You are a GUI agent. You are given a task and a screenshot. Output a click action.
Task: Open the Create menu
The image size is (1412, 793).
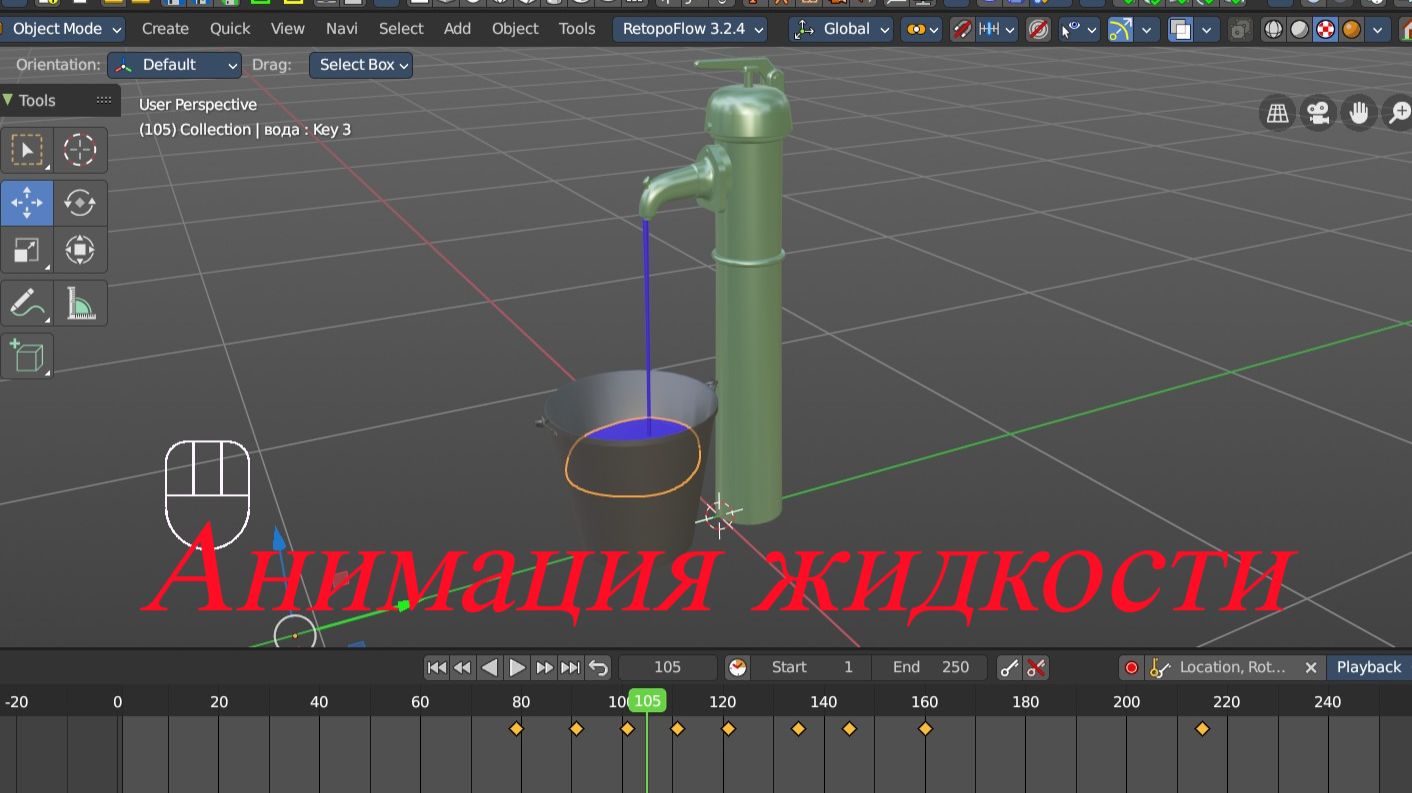click(x=165, y=29)
